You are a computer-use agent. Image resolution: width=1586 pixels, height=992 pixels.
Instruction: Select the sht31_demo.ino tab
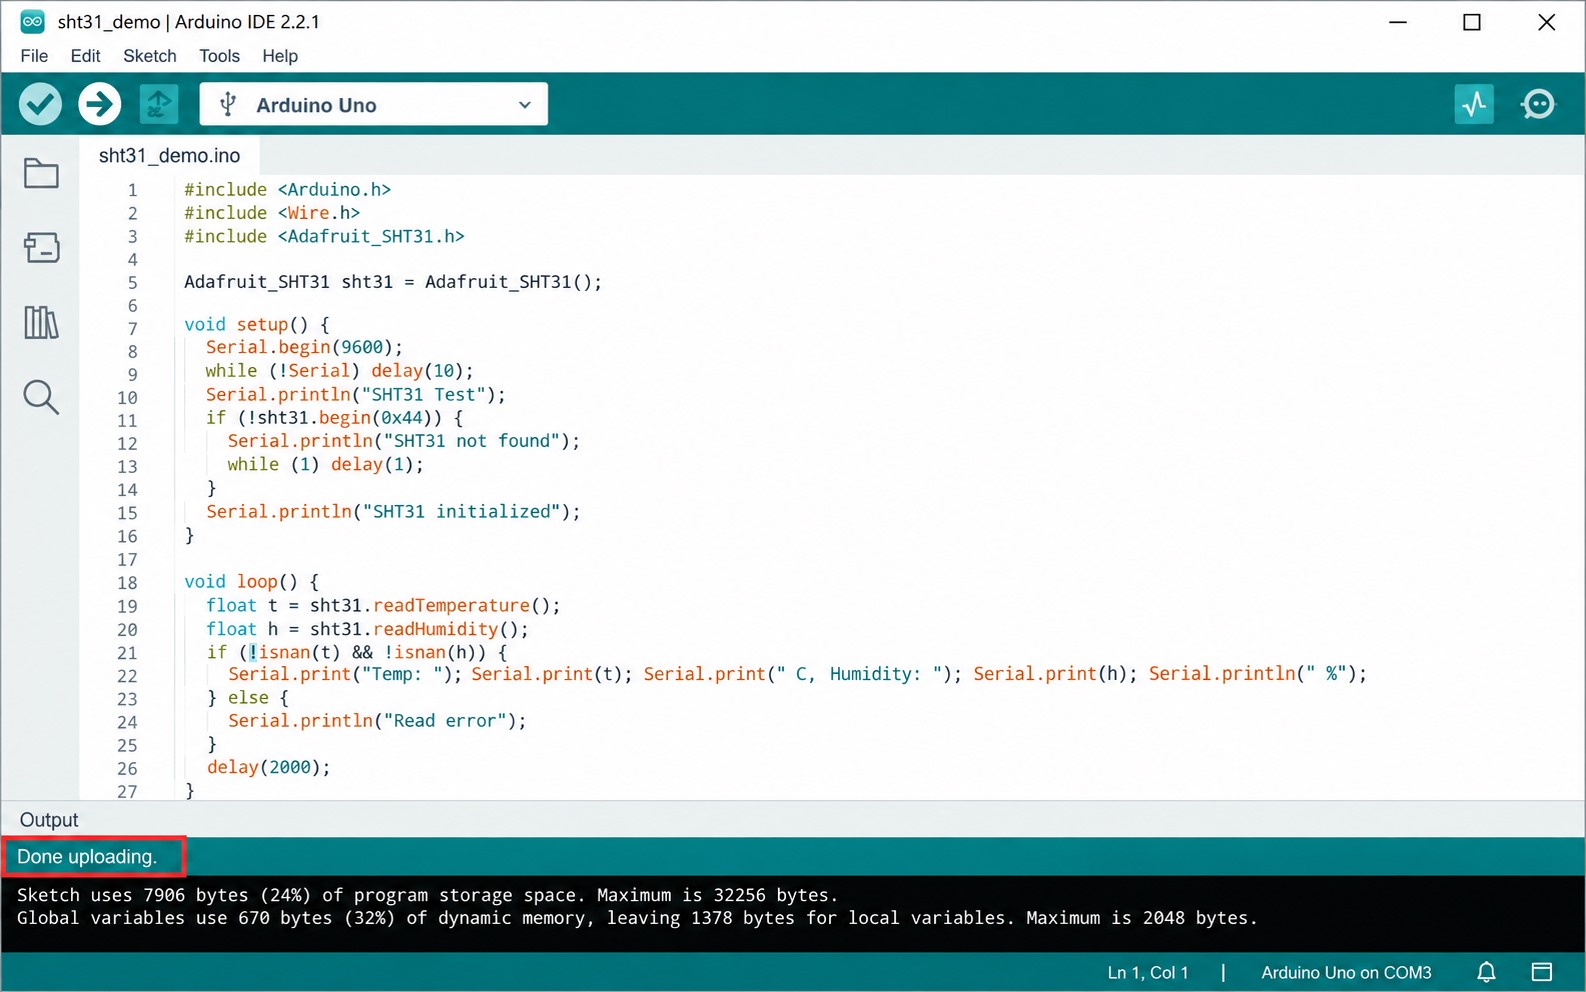tap(170, 156)
